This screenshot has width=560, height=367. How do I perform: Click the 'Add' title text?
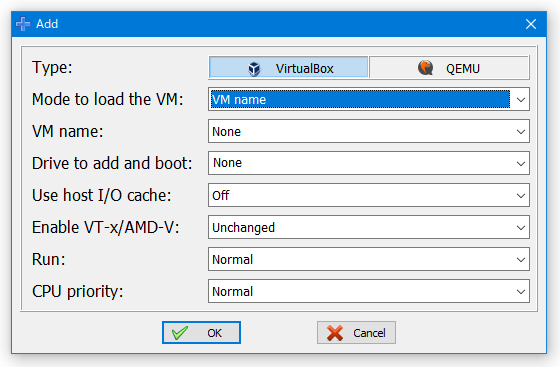coord(47,24)
